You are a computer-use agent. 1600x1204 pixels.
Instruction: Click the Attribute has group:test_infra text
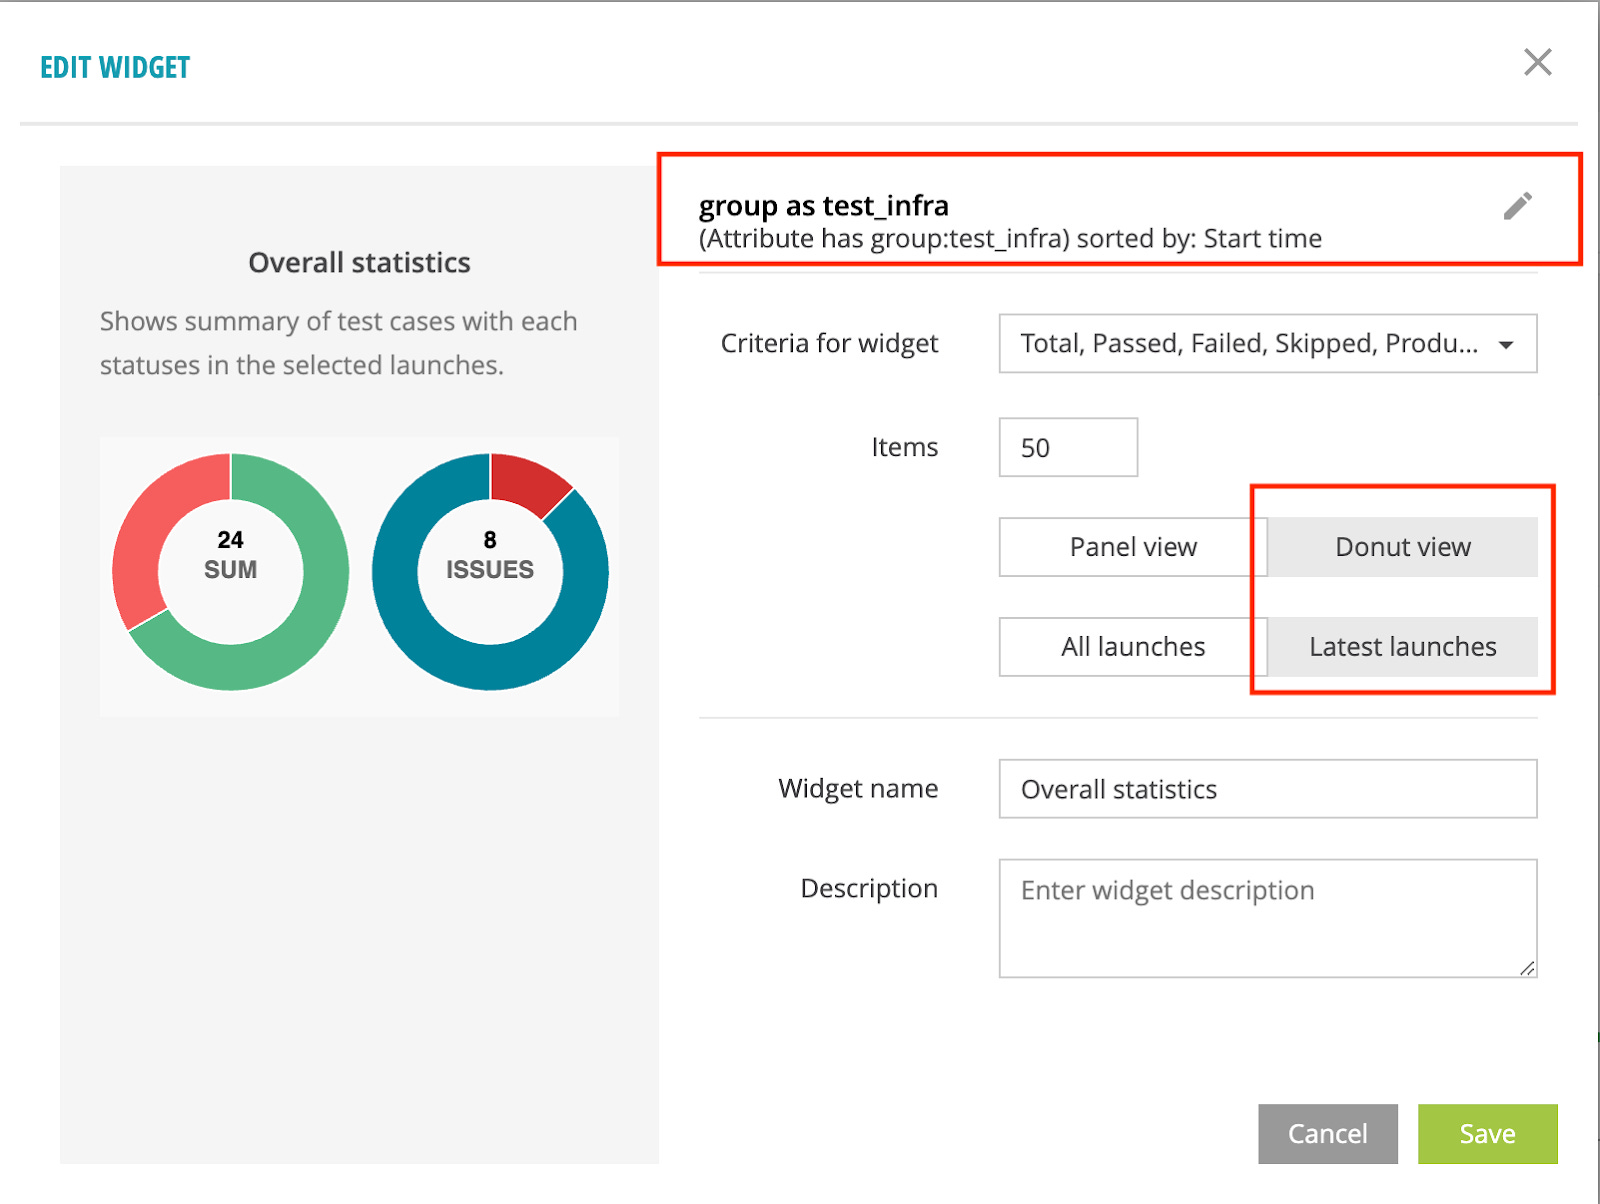(x=1009, y=238)
